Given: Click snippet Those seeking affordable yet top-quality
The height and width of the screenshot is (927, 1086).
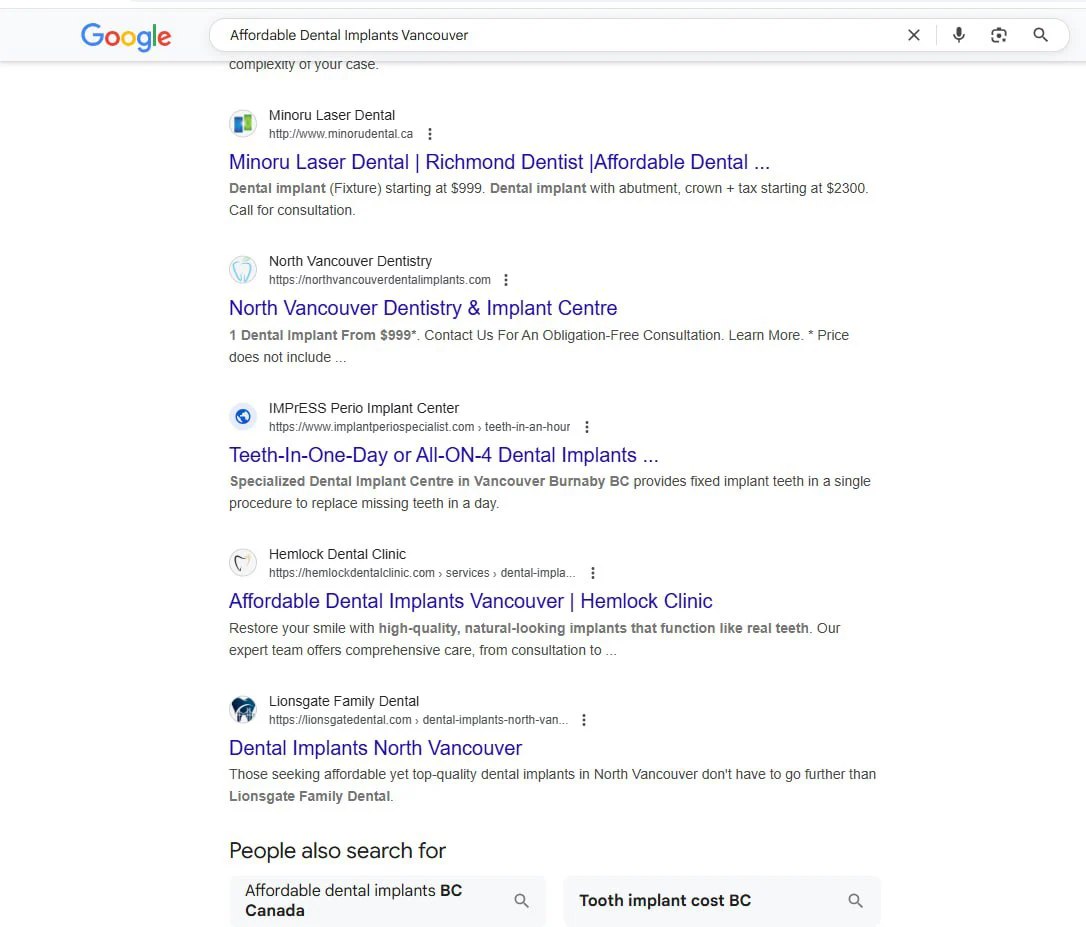Looking at the screenshot, I should tap(553, 786).
